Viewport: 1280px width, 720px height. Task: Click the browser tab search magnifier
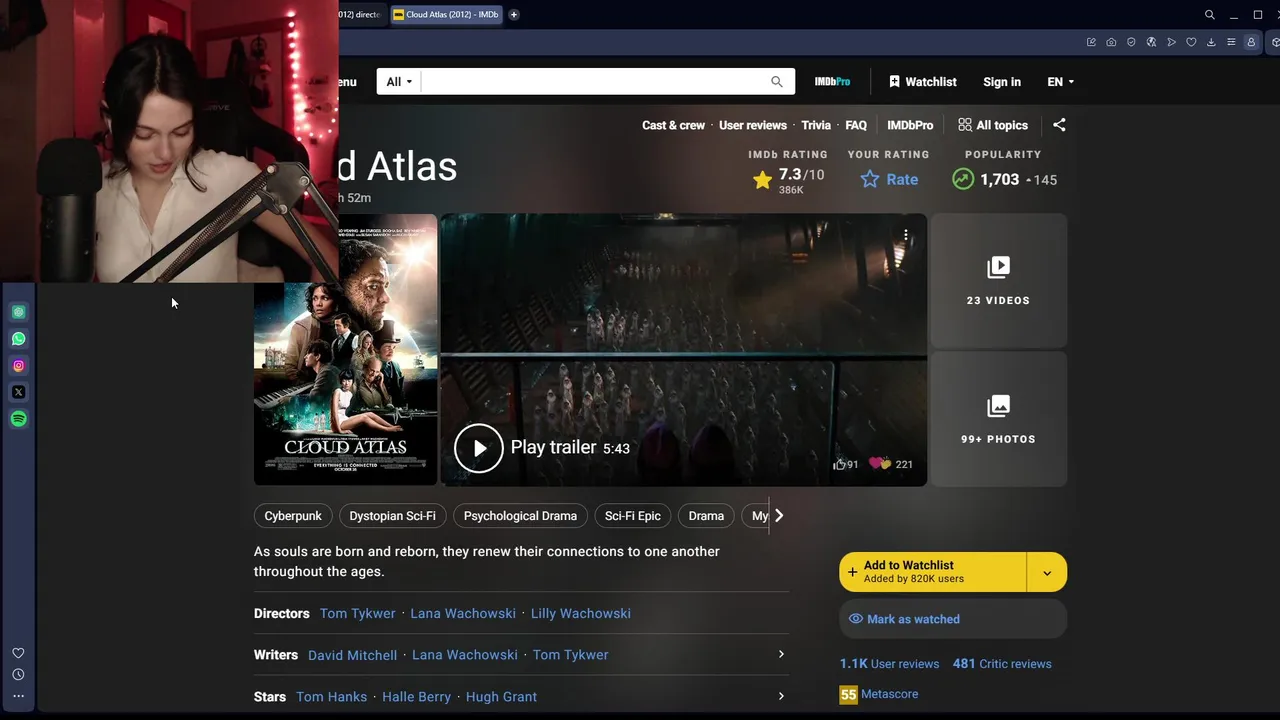coord(1209,15)
